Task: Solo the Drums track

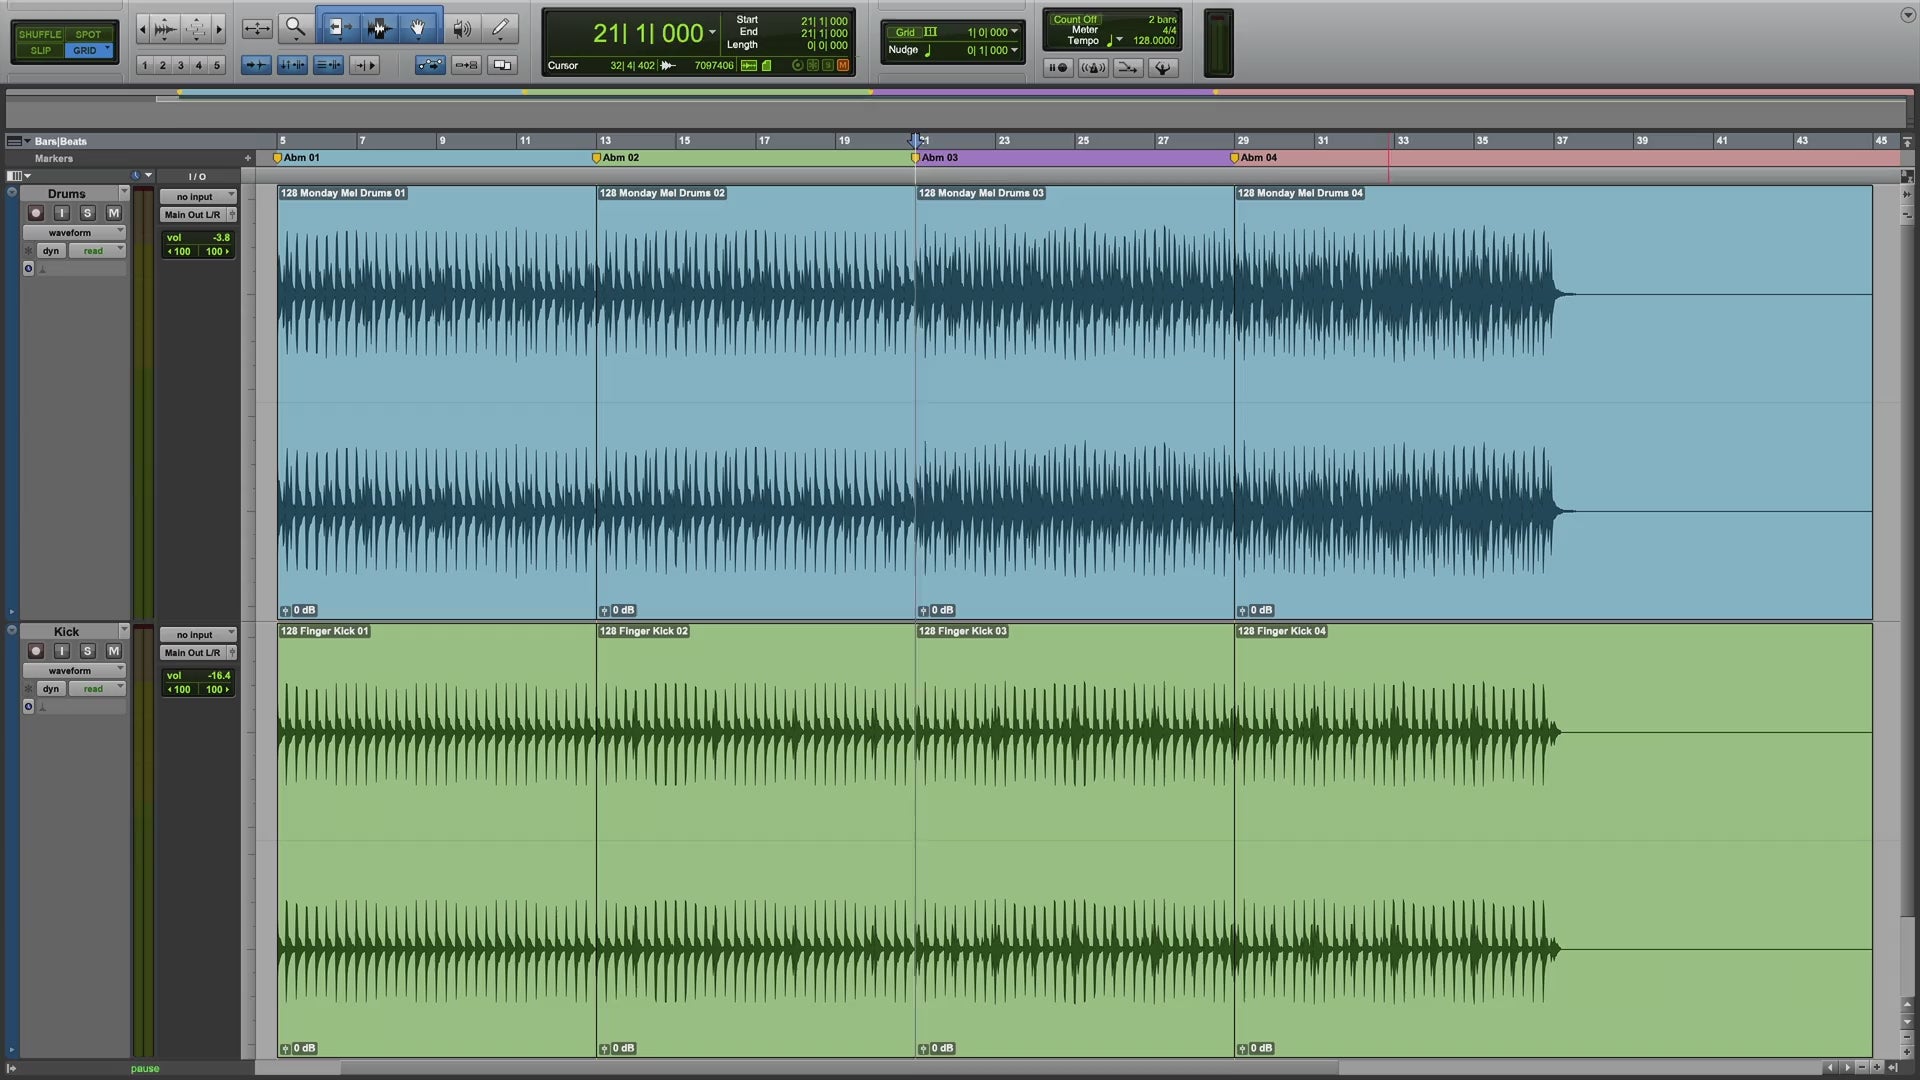Action: pos(88,213)
